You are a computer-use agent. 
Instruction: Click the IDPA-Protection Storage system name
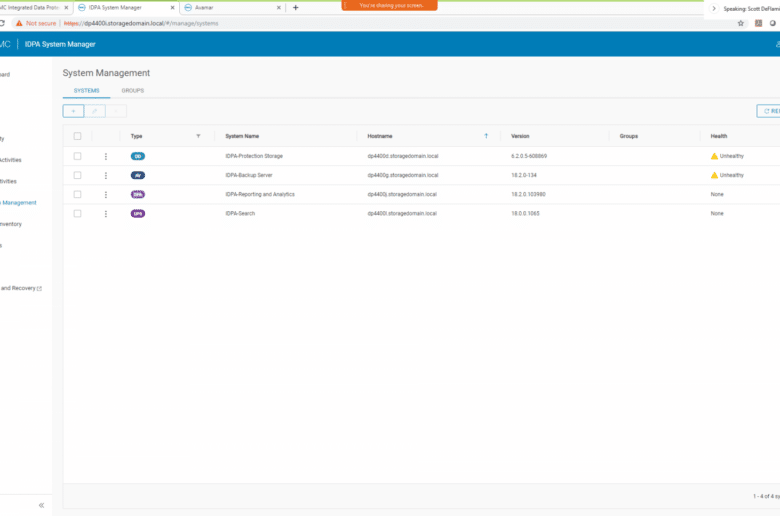pyautogui.click(x=254, y=156)
